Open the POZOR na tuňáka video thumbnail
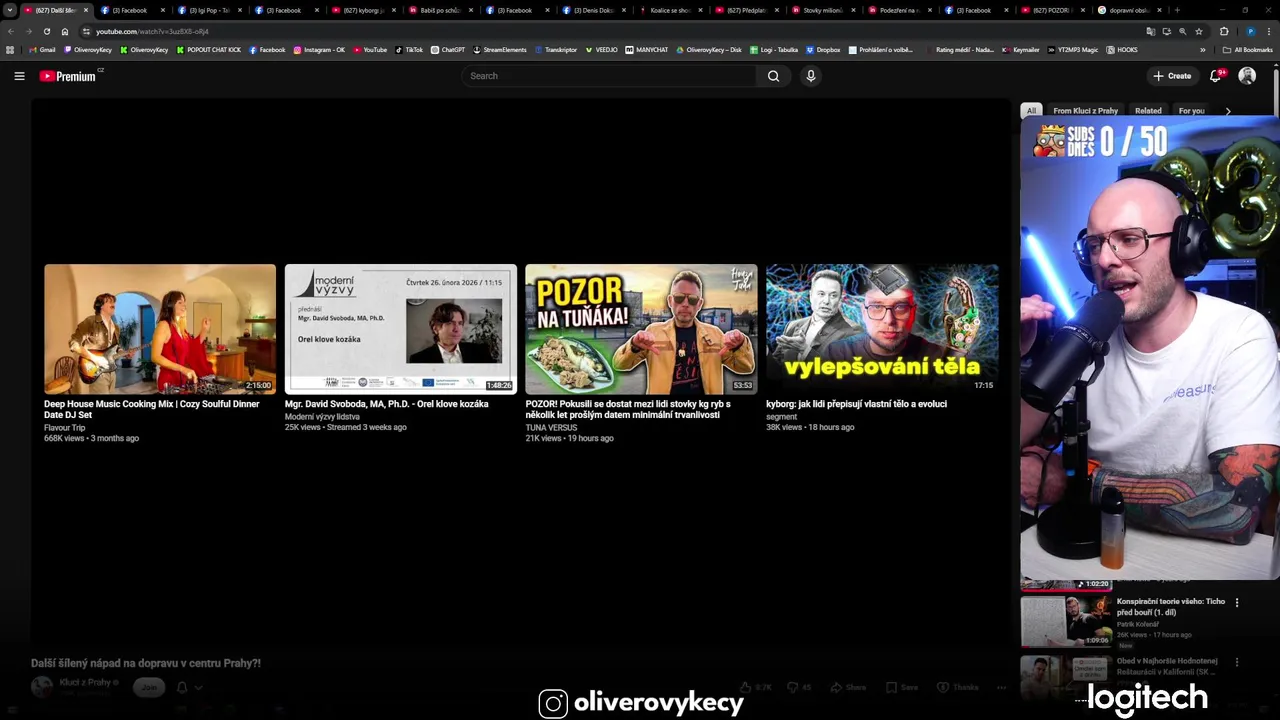 click(x=641, y=329)
